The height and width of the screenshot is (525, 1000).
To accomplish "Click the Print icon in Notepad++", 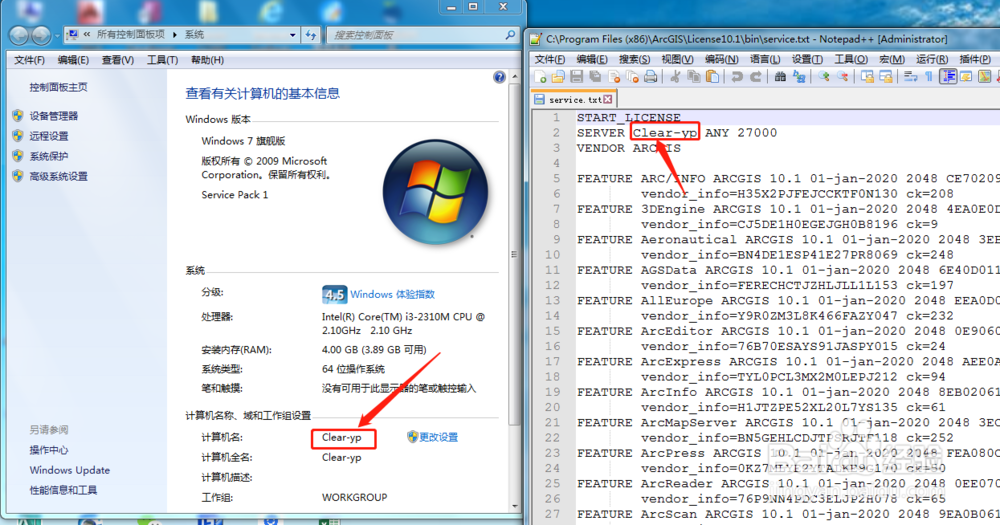I will [651, 77].
